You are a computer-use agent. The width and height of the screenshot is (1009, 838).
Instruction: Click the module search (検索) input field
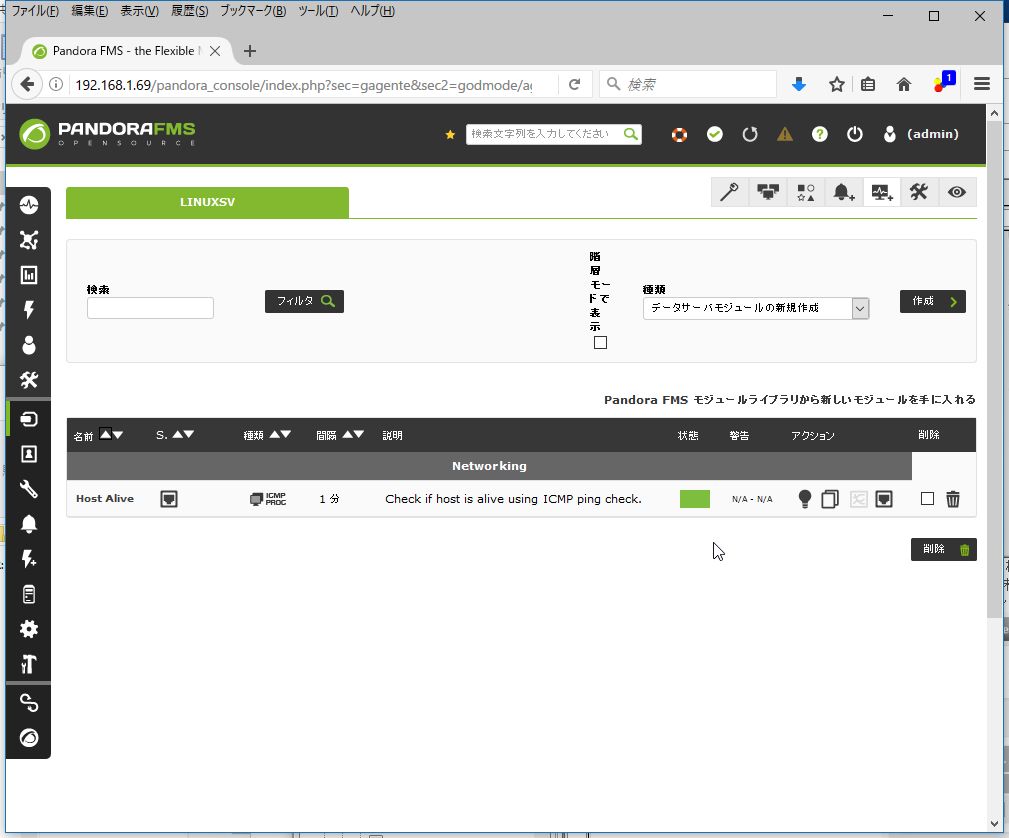click(150, 308)
